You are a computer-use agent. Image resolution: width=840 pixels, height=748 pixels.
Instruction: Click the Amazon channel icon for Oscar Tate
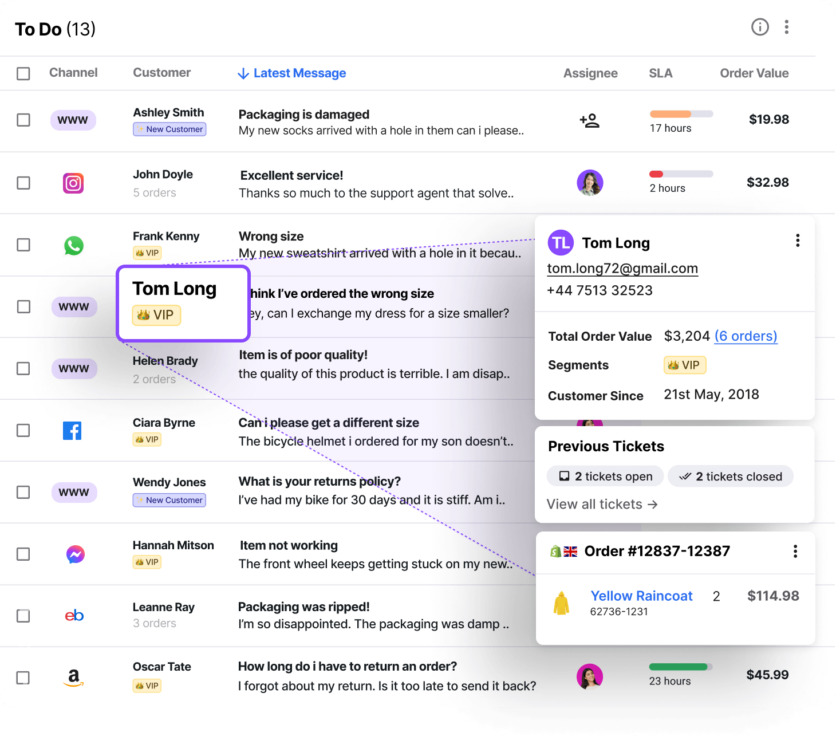pos(73,675)
